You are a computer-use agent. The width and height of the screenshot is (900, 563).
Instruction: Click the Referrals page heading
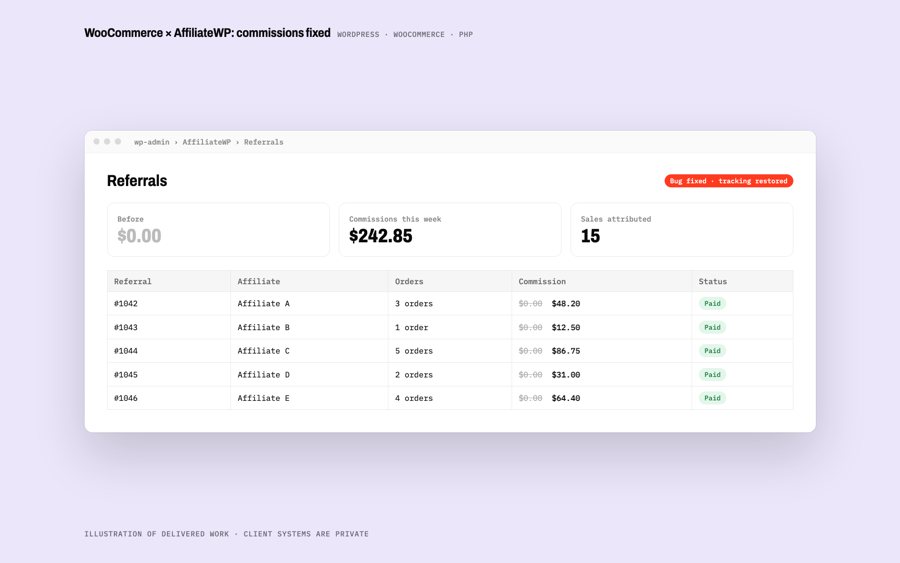point(137,181)
